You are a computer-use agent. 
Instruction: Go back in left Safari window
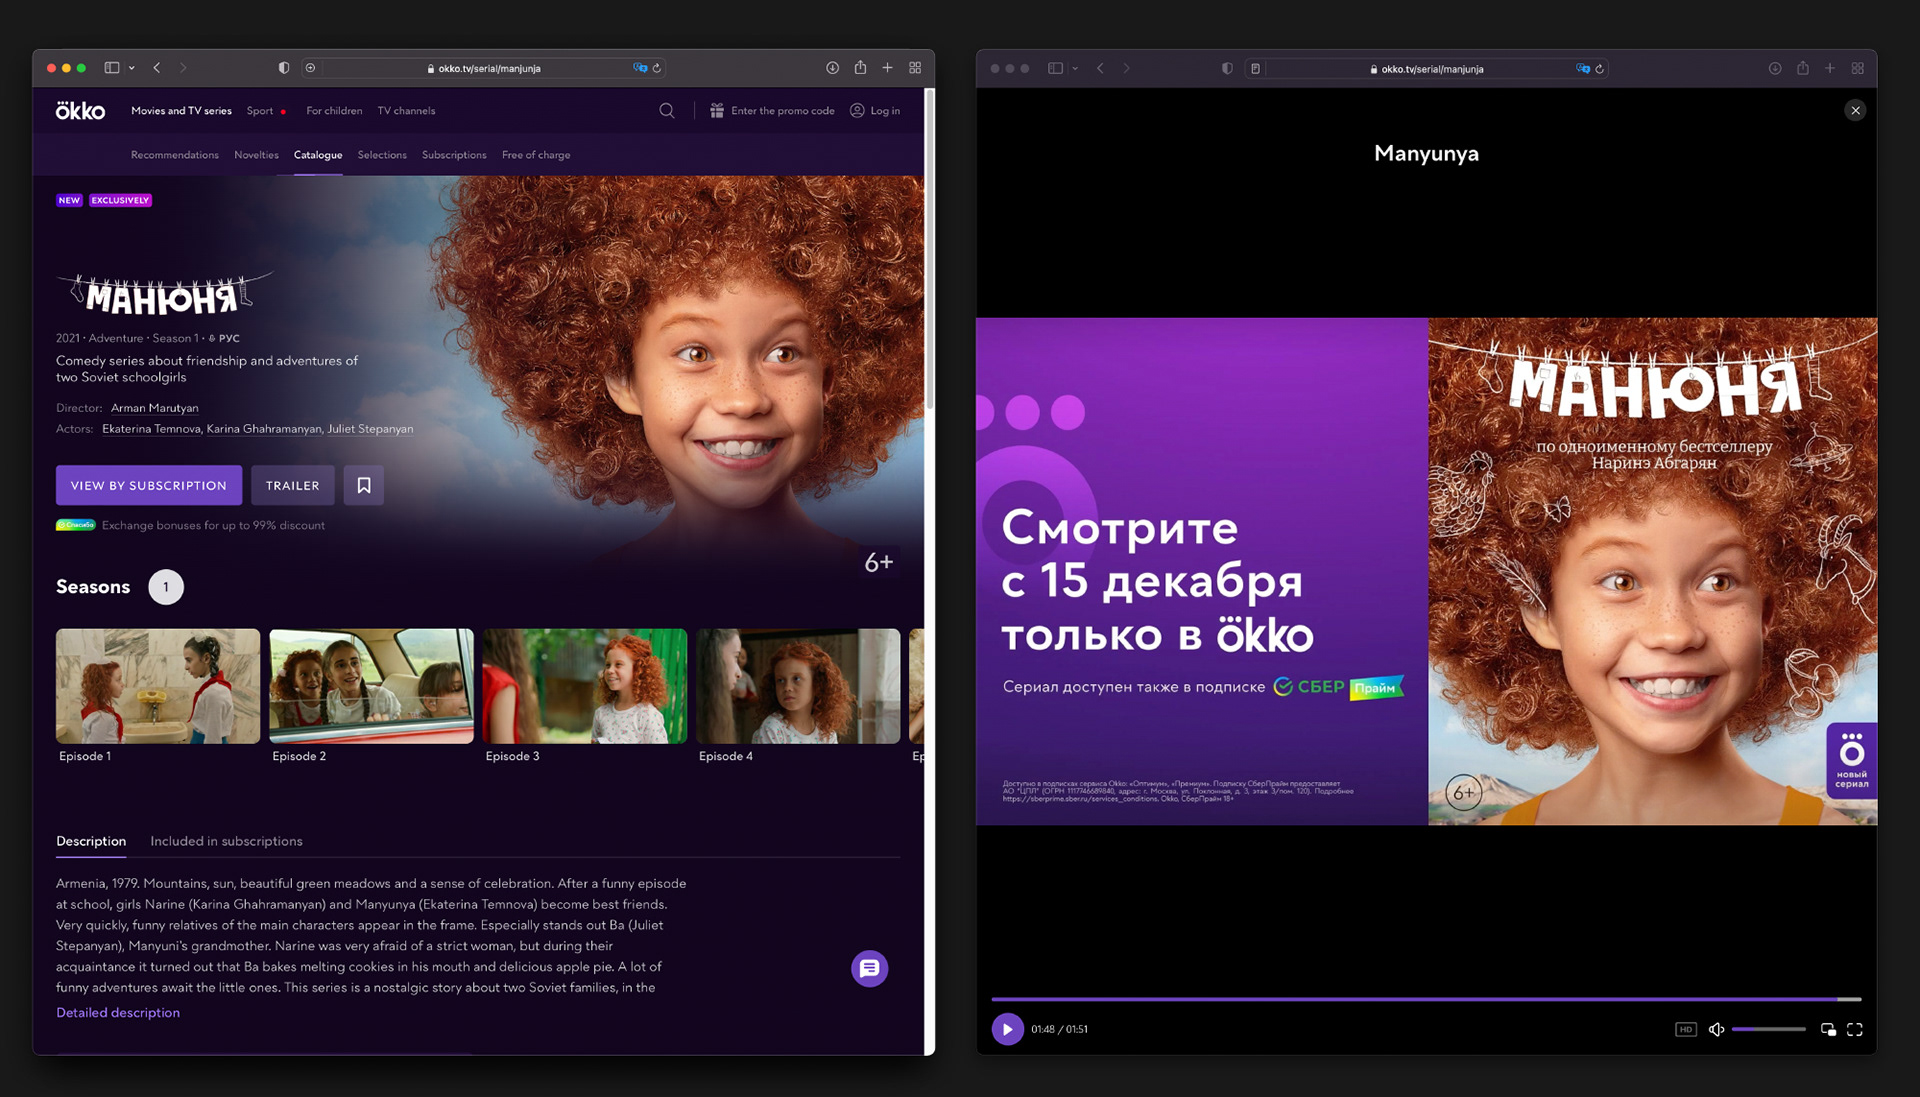point(157,68)
